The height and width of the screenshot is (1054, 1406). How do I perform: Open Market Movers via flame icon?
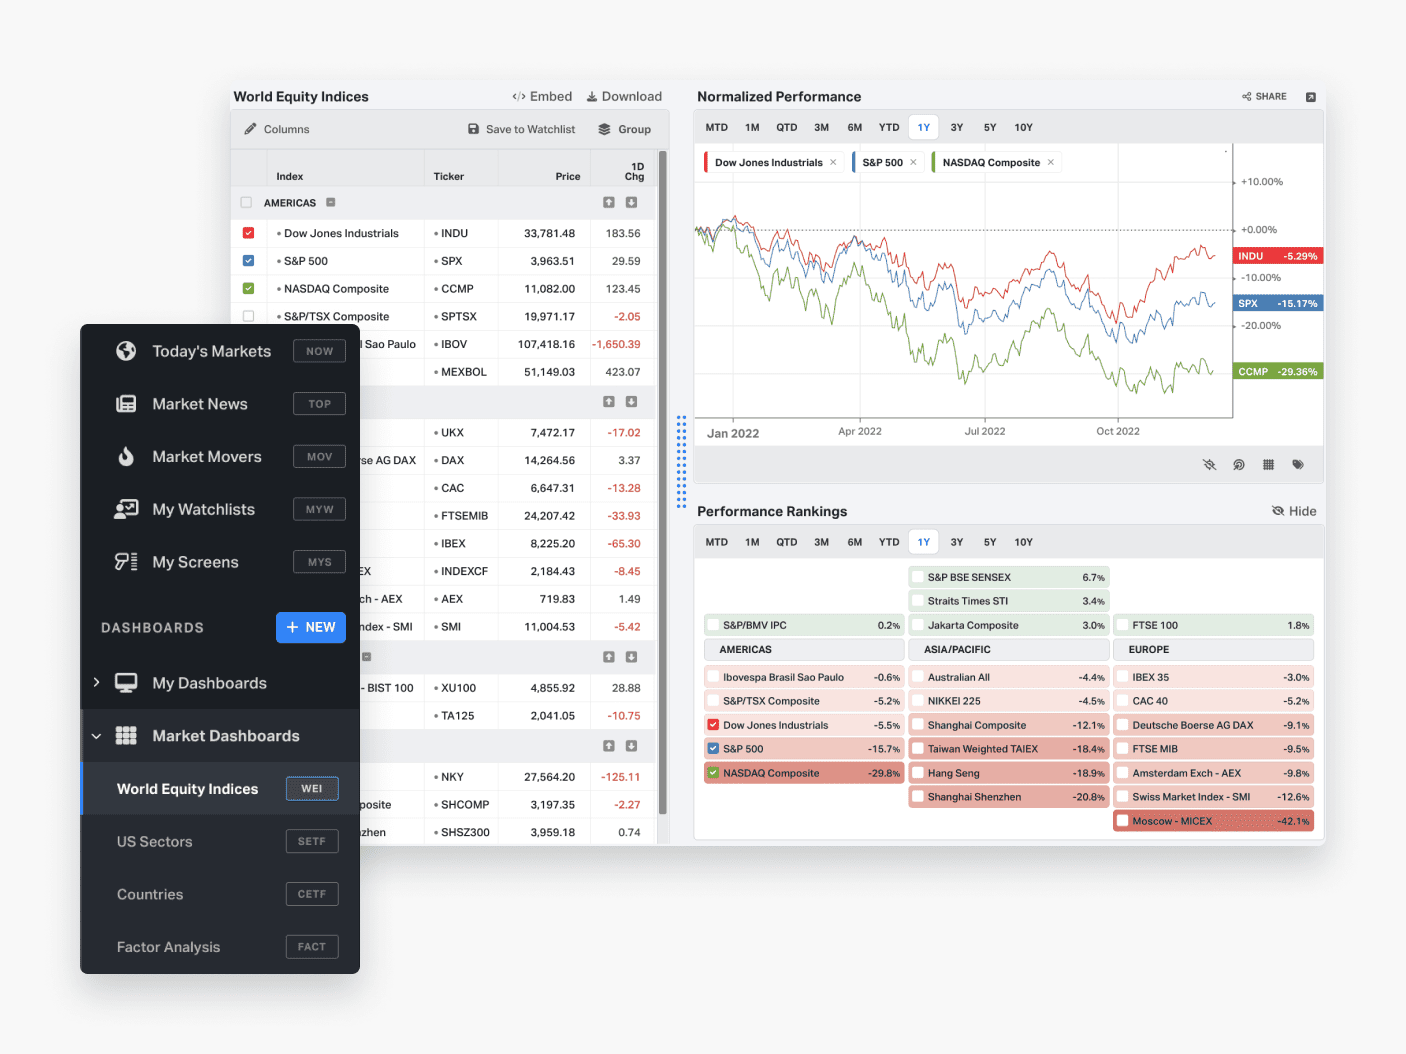click(126, 457)
